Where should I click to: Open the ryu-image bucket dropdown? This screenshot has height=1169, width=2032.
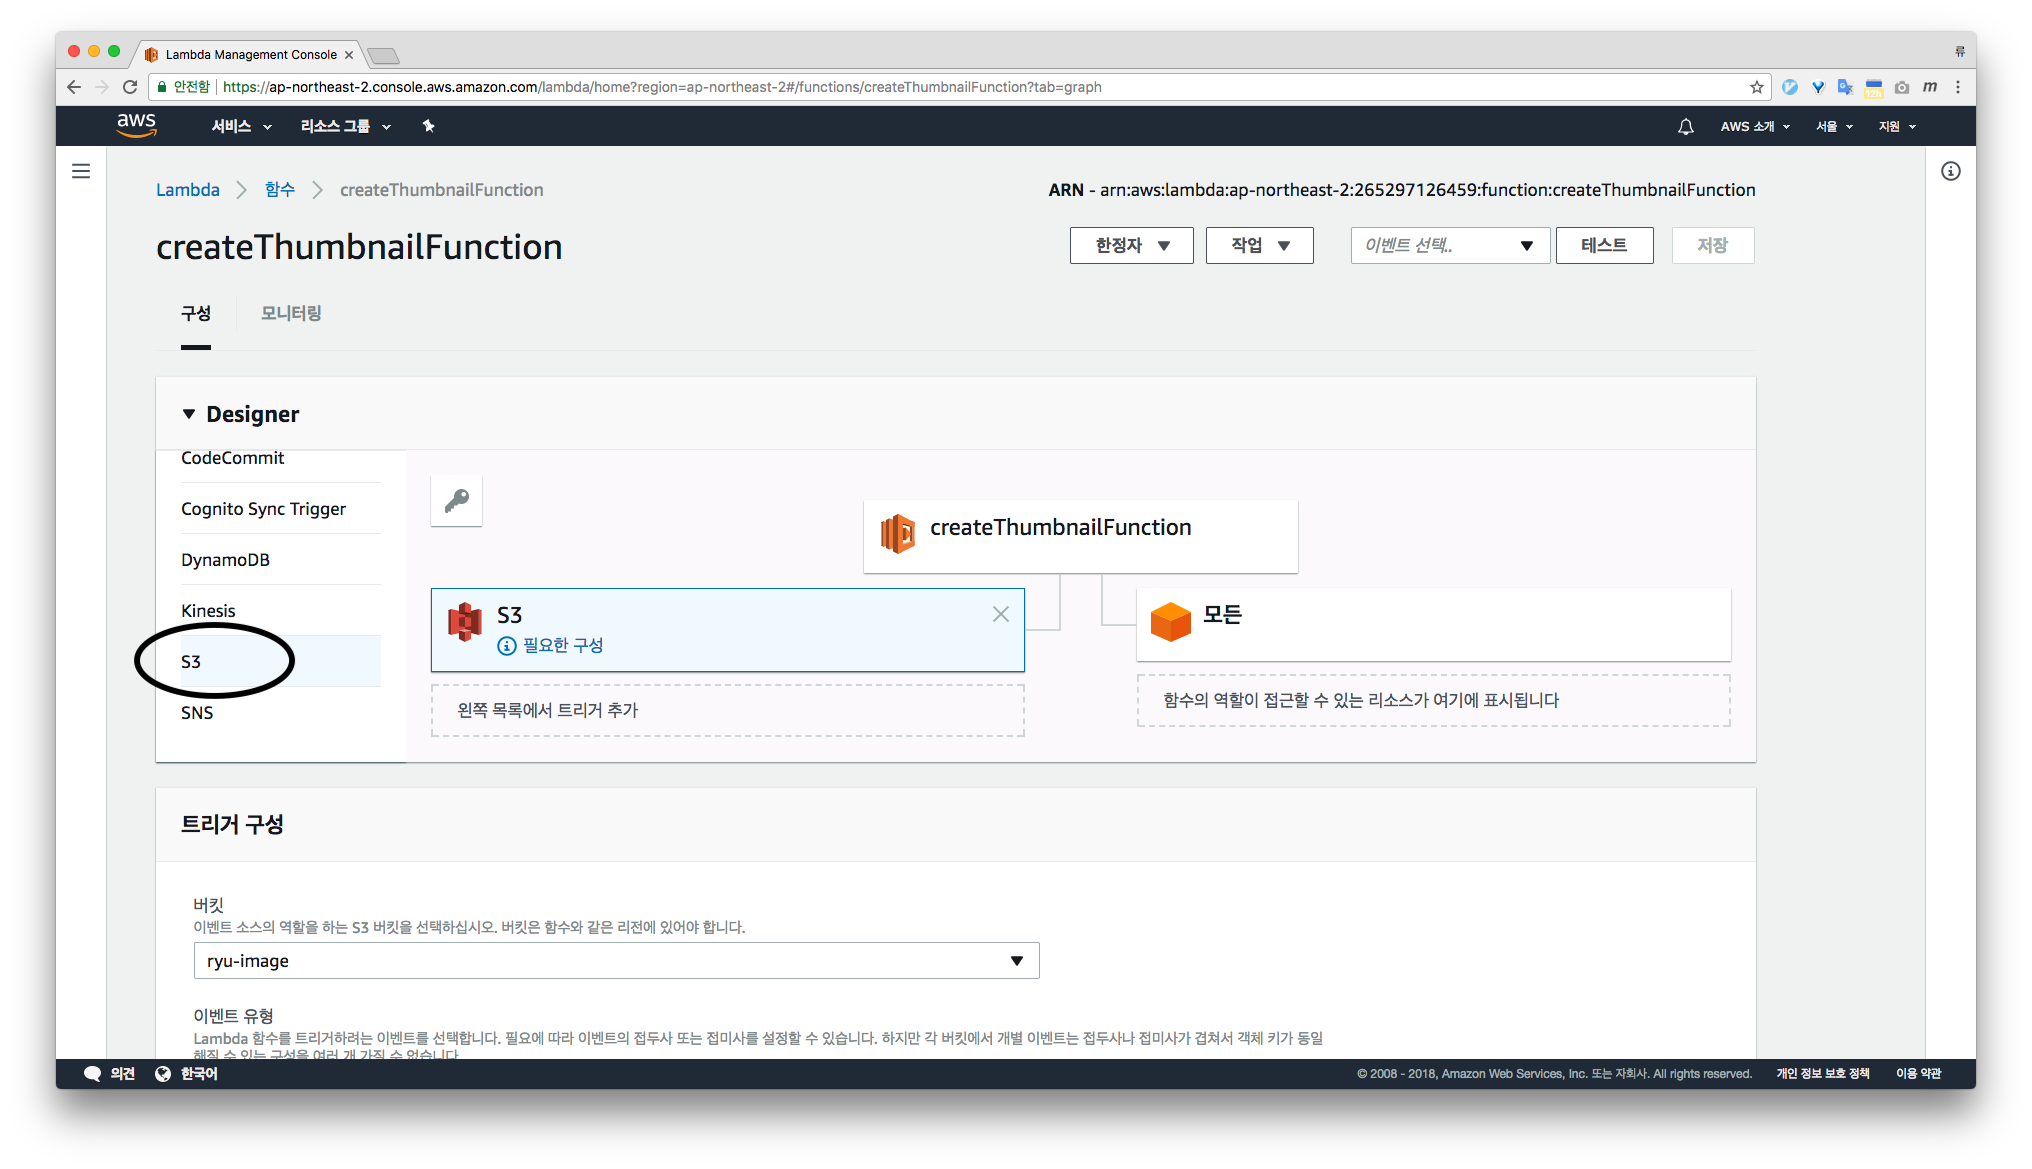(616, 961)
